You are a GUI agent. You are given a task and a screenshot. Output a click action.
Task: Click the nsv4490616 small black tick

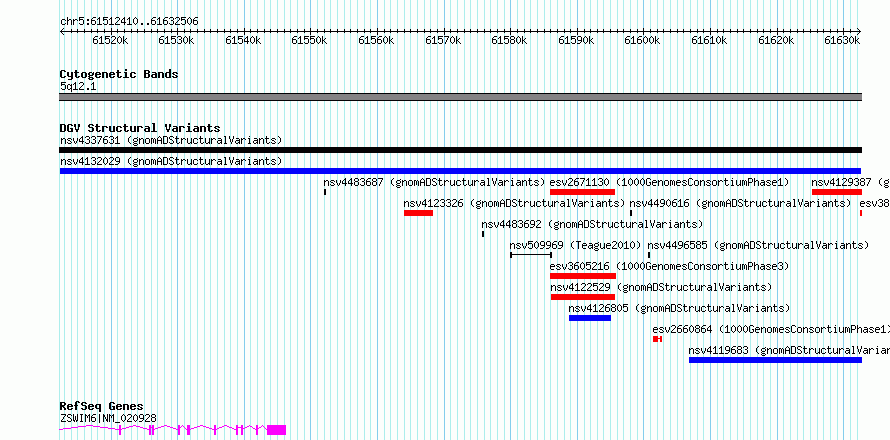pyautogui.click(x=631, y=213)
